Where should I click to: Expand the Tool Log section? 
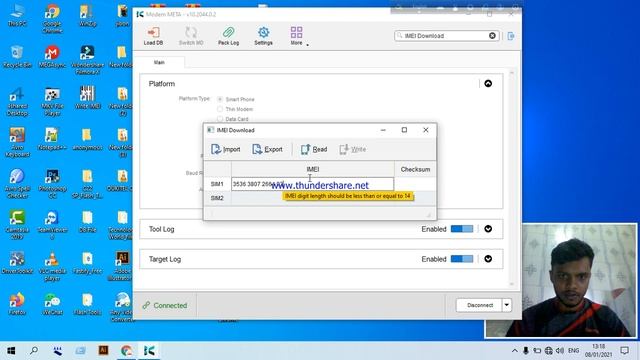(x=488, y=229)
